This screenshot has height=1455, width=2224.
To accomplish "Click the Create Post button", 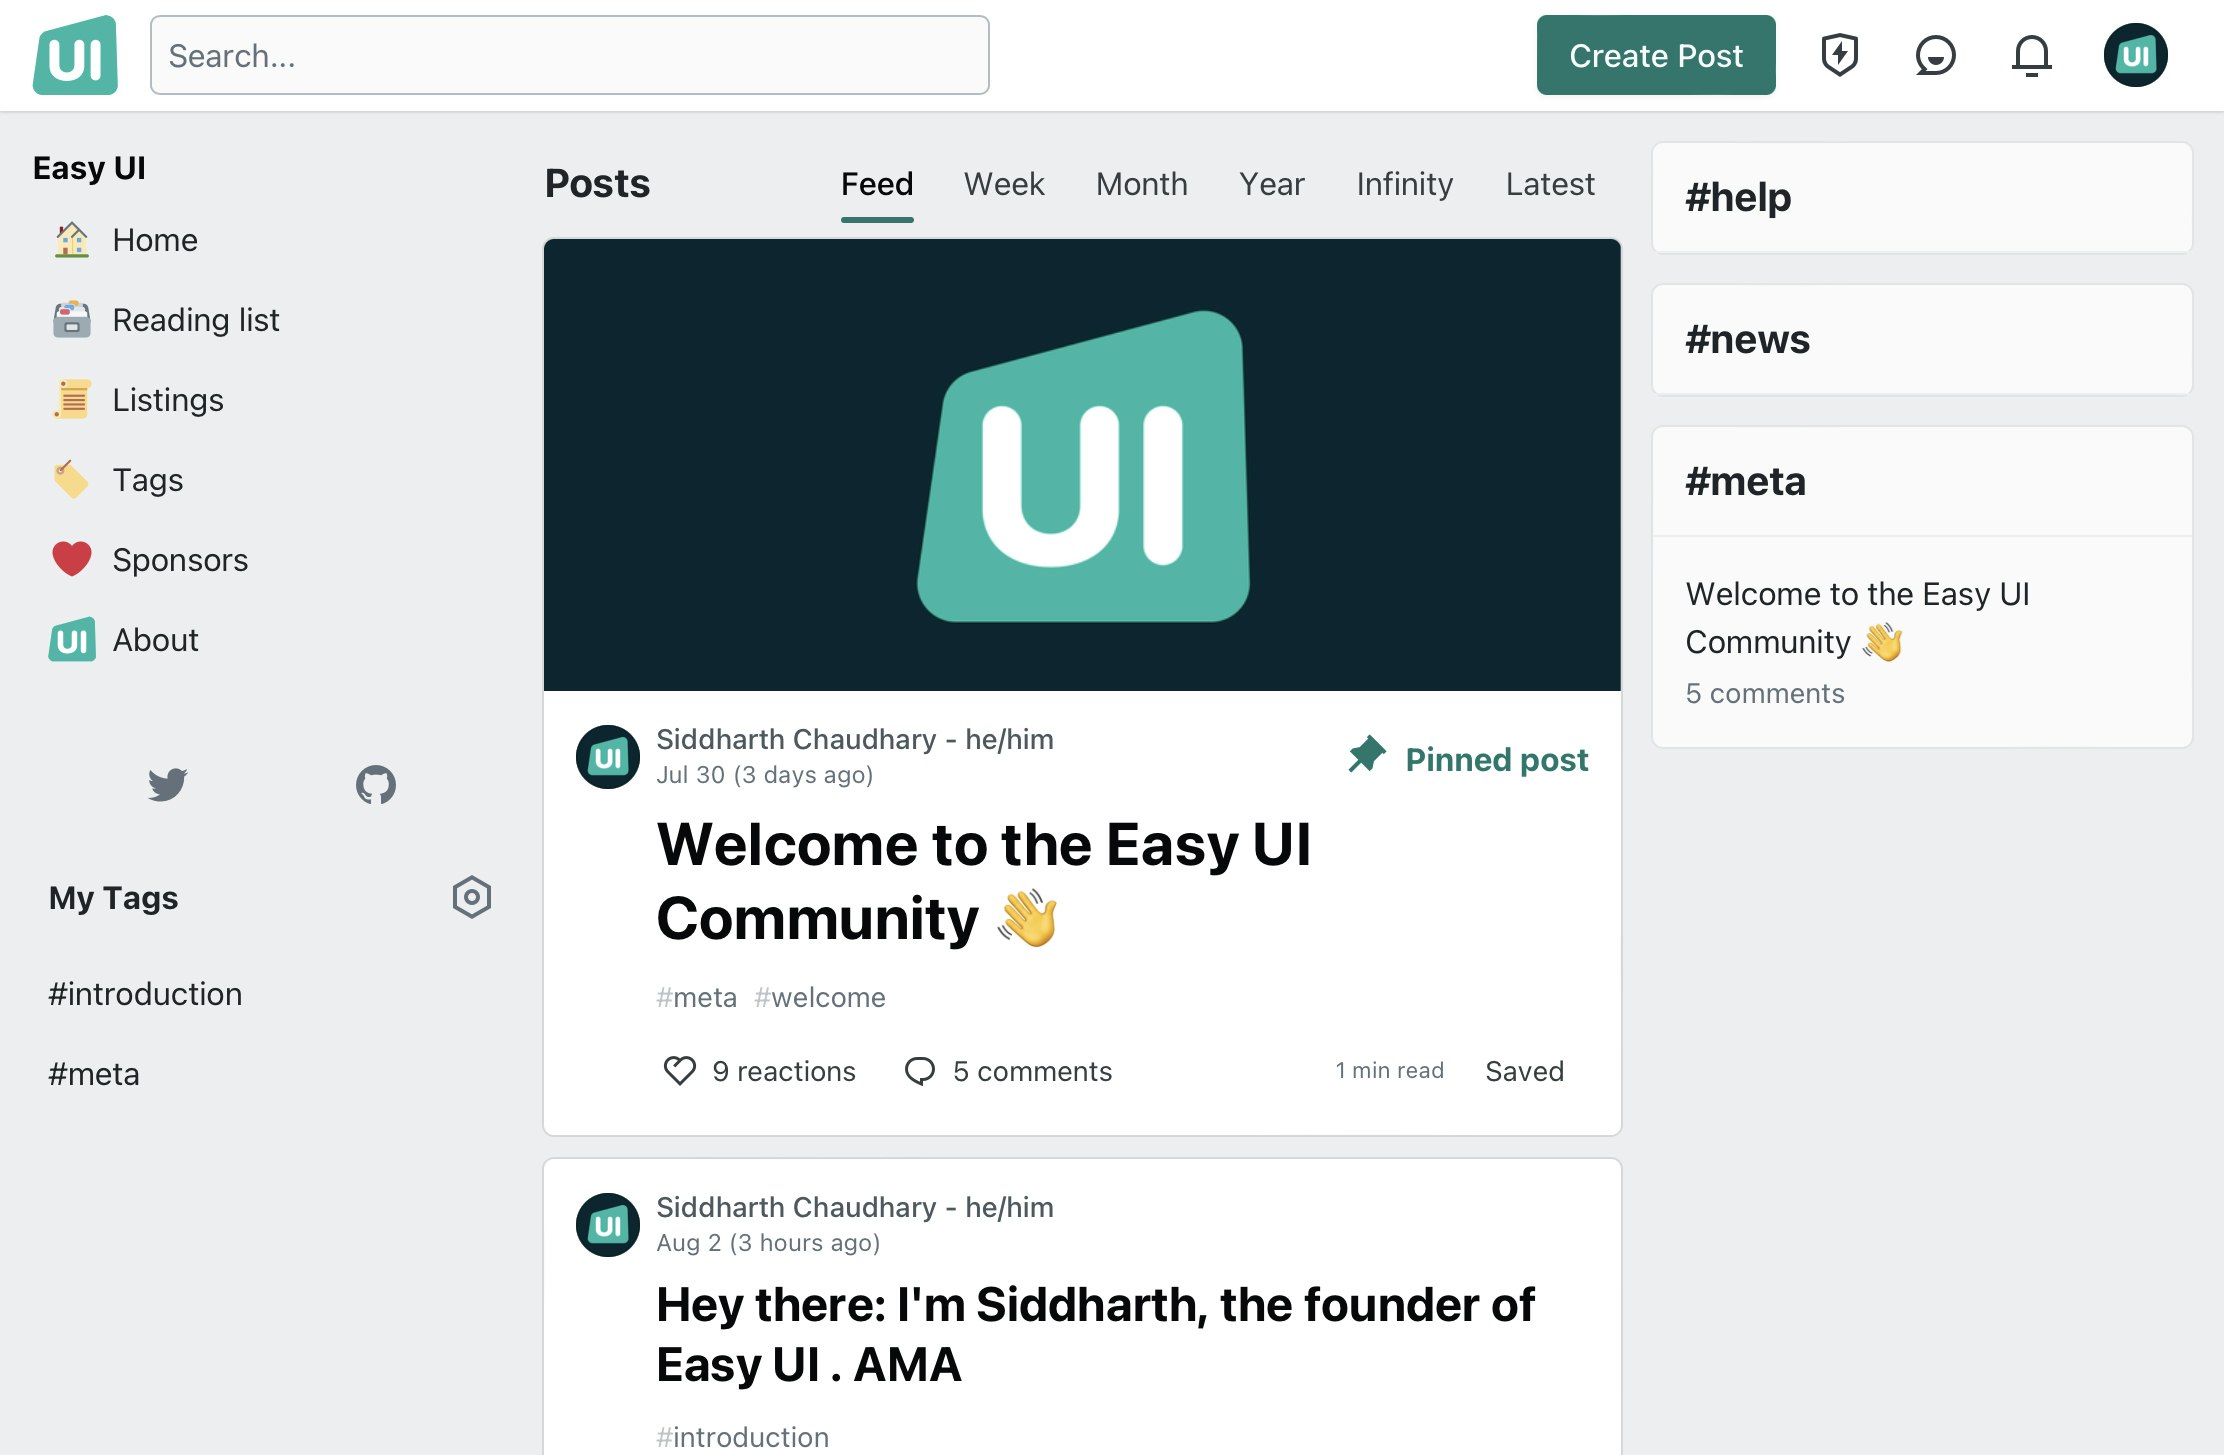I will tap(1655, 55).
